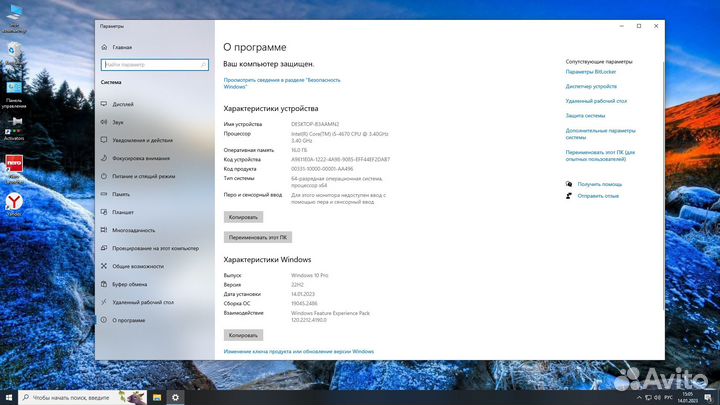Open the Безопасность Windows details link
This screenshot has width=720, height=405.
(x=282, y=83)
